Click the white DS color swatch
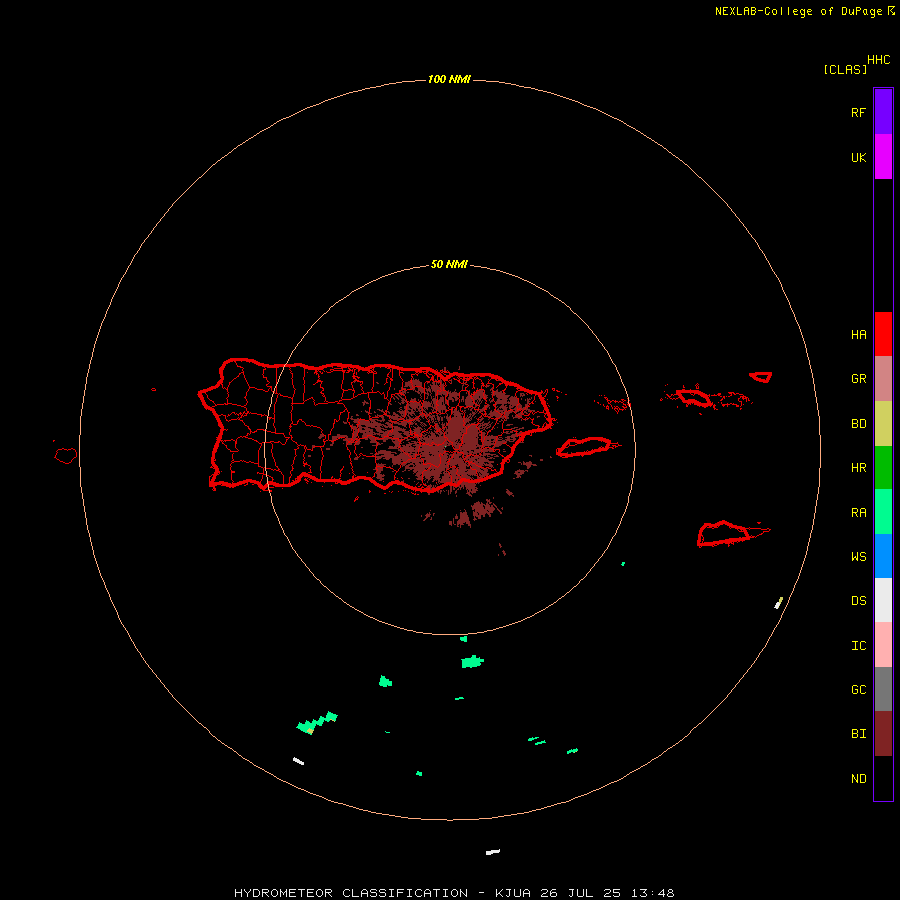 point(883,600)
